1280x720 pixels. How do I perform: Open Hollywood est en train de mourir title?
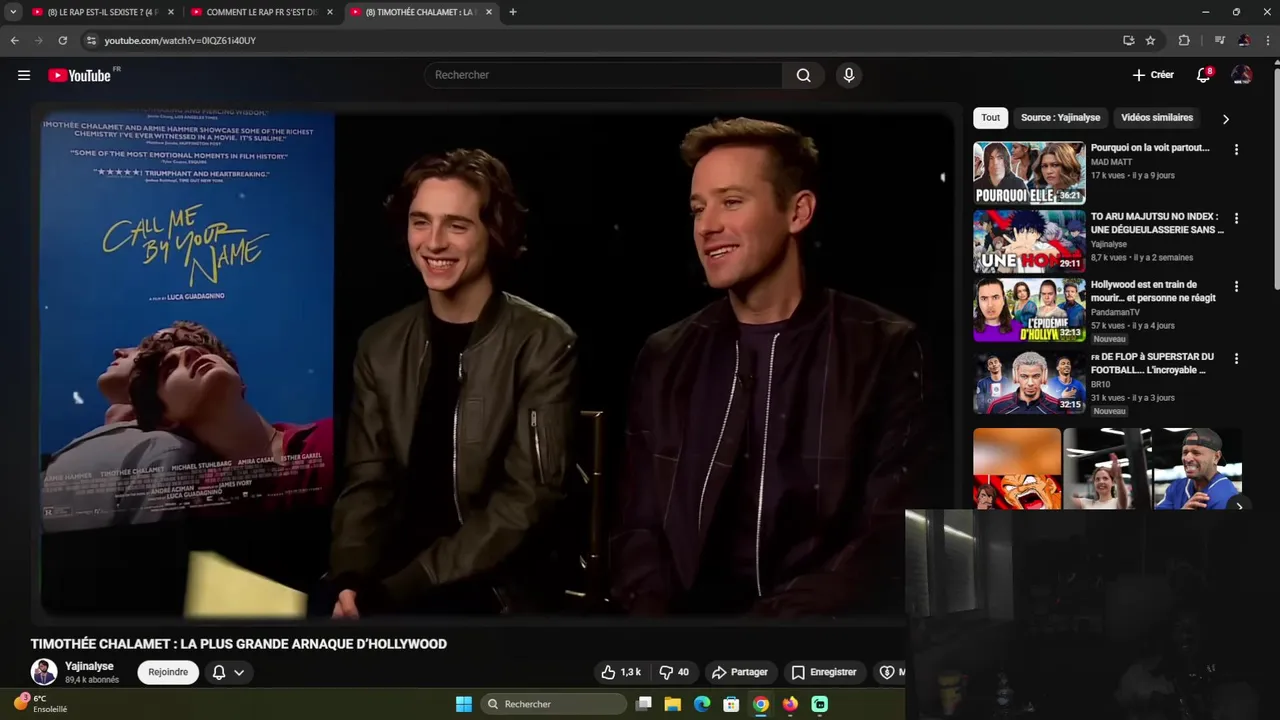click(x=1154, y=291)
